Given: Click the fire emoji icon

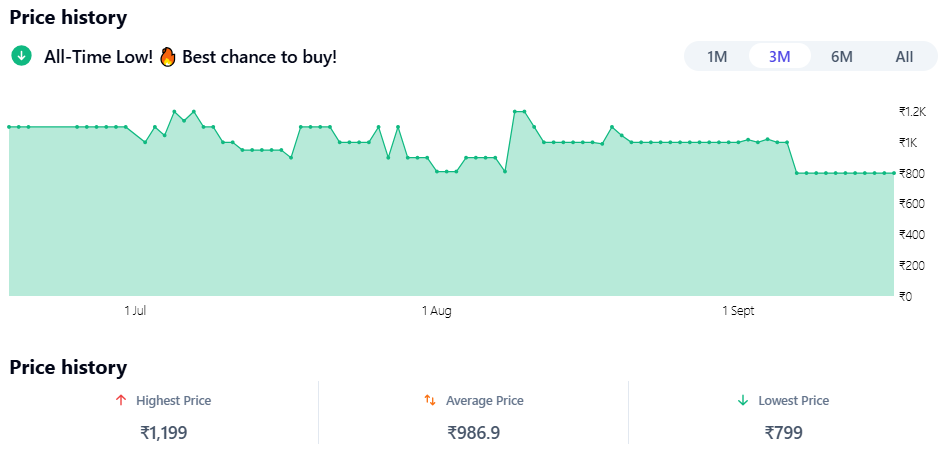Looking at the screenshot, I should coord(167,56).
